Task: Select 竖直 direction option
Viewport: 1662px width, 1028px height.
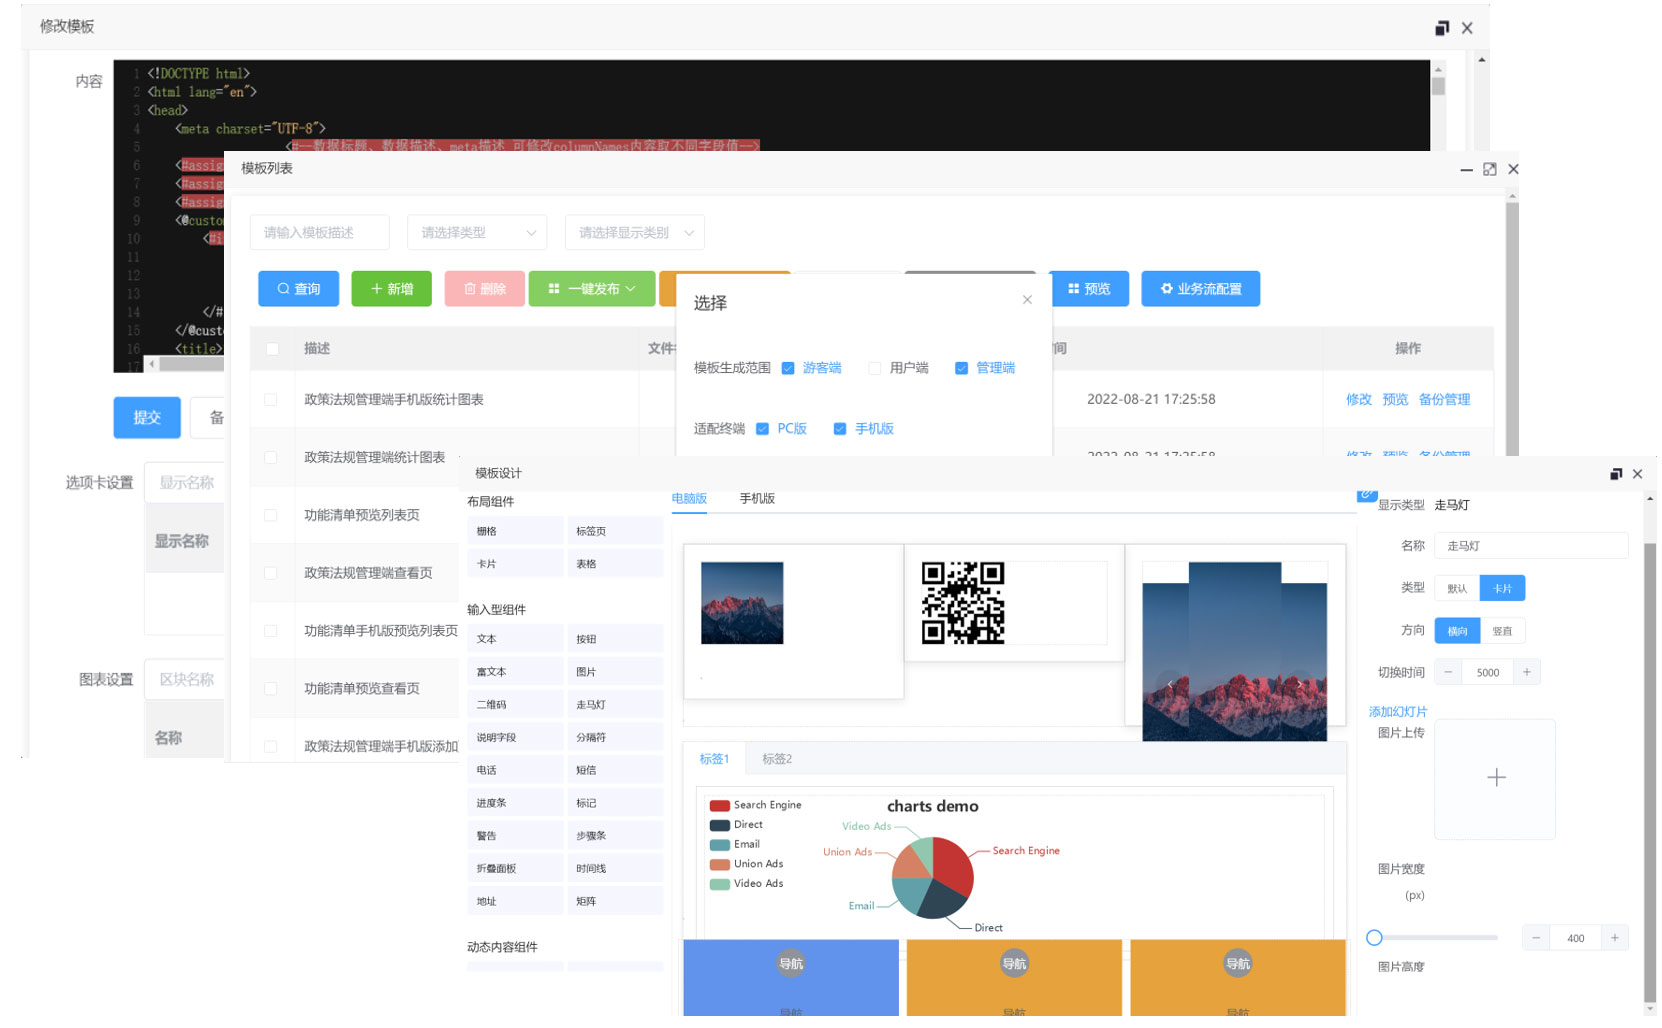Action: [1502, 631]
